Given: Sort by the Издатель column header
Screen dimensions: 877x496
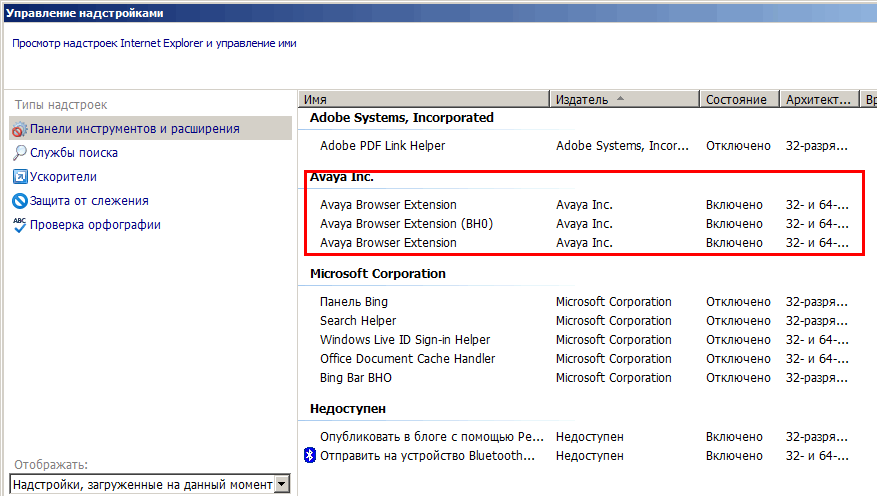Looking at the screenshot, I should click(x=625, y=100).
